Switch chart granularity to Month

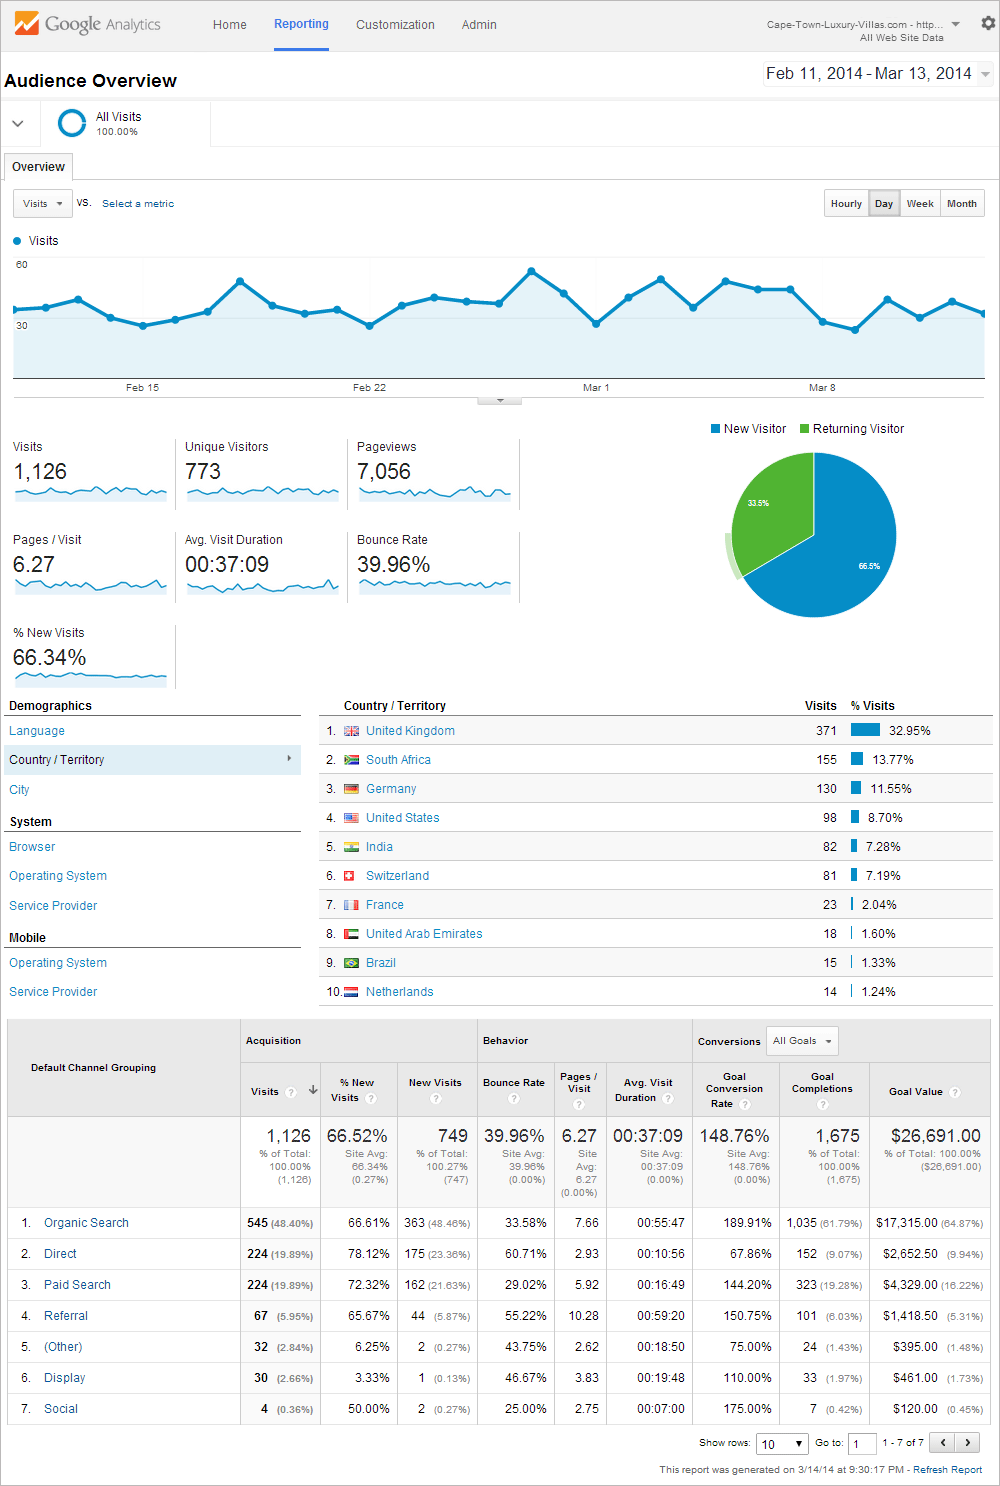click(962, 203)
